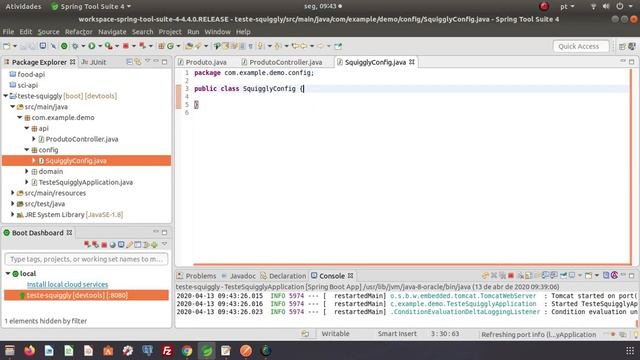This screenshot has width=640, height=360.
Task: Click the Ubuntu Atividades button
Action: tap(23, 7)
